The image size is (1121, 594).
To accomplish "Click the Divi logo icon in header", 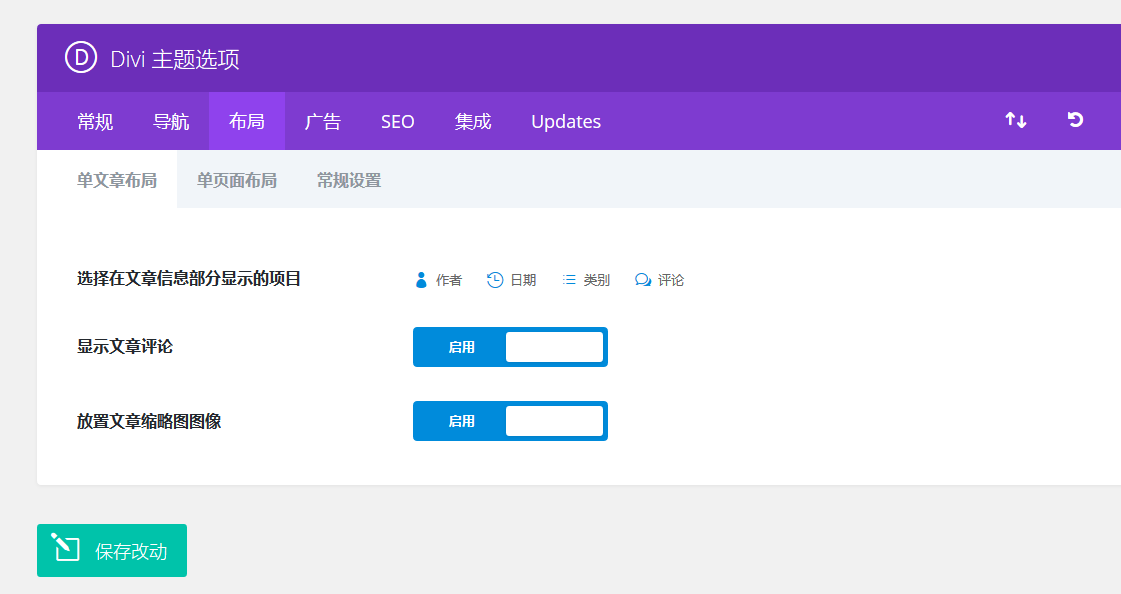I will (81, 58).
